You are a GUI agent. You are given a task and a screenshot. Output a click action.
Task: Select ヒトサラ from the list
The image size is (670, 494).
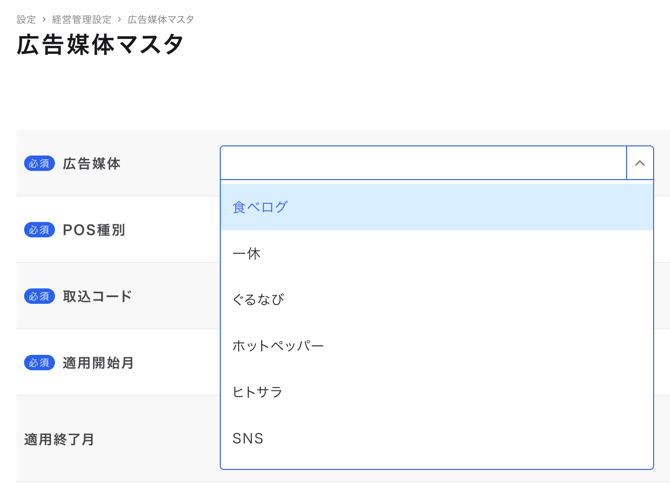click(257, 392)
